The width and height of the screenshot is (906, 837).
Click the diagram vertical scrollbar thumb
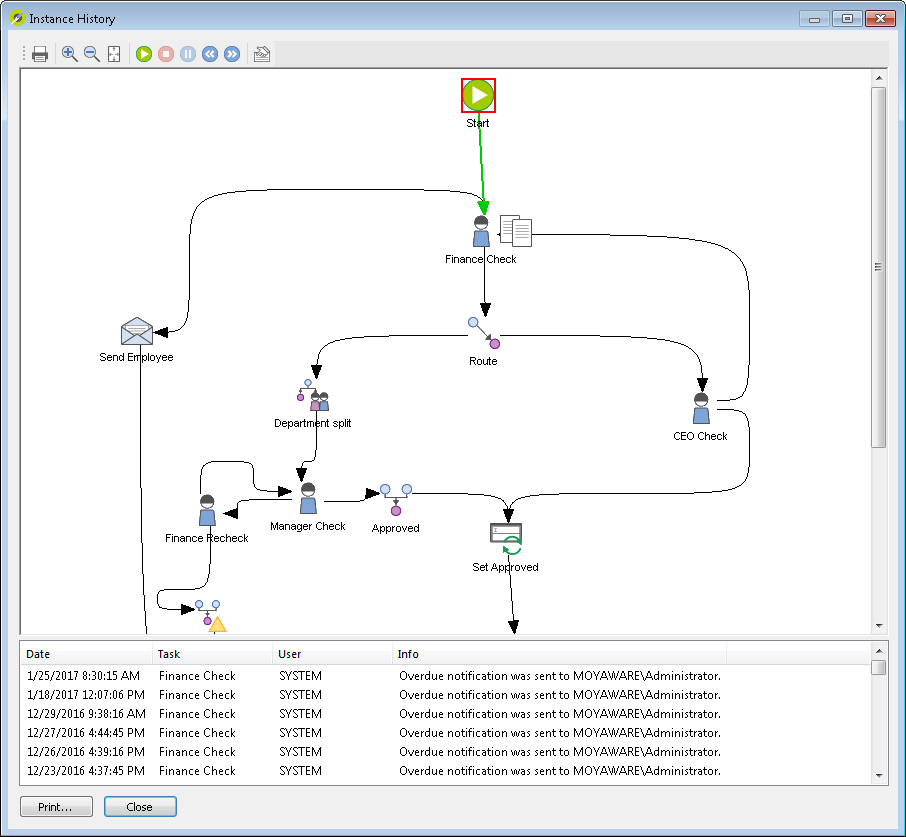tap(878, 267)
